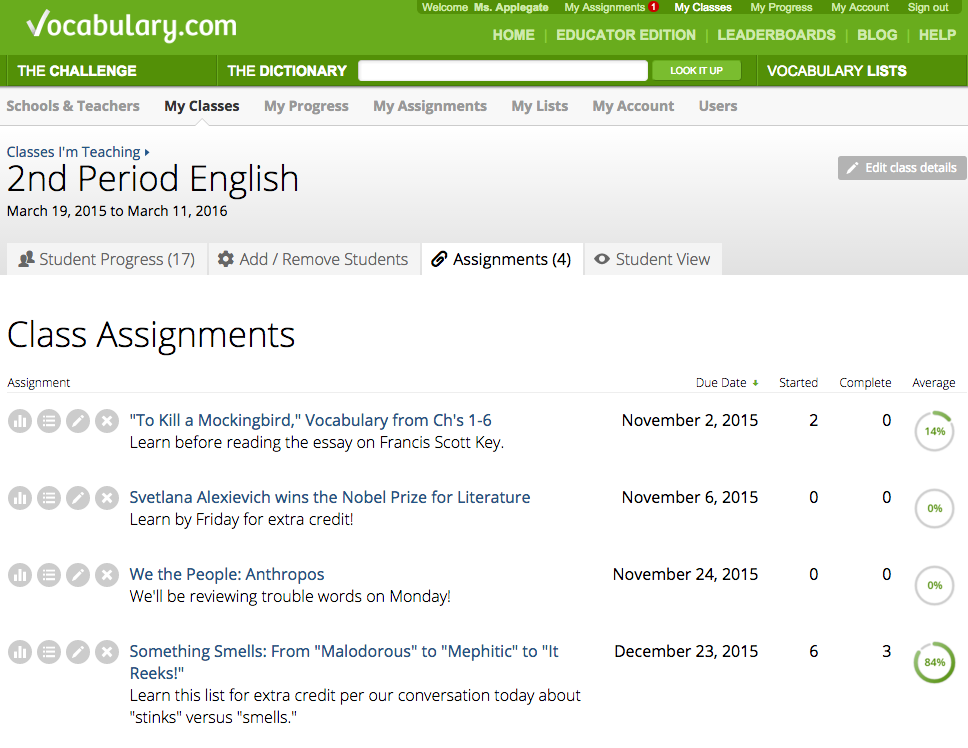The image size is (968, 748).
Task: Remove Svetlana Alexievich assignment using X icon
Action: 107,498
